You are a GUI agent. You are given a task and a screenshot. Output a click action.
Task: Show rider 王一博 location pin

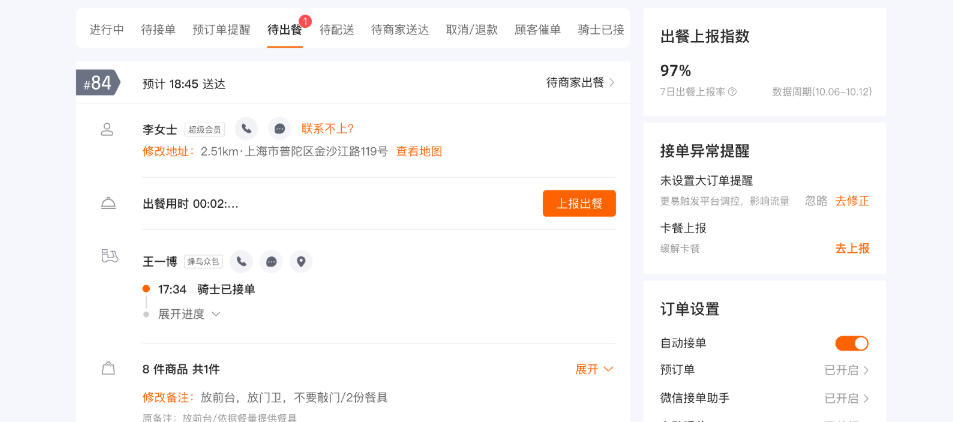coord(300,261)
